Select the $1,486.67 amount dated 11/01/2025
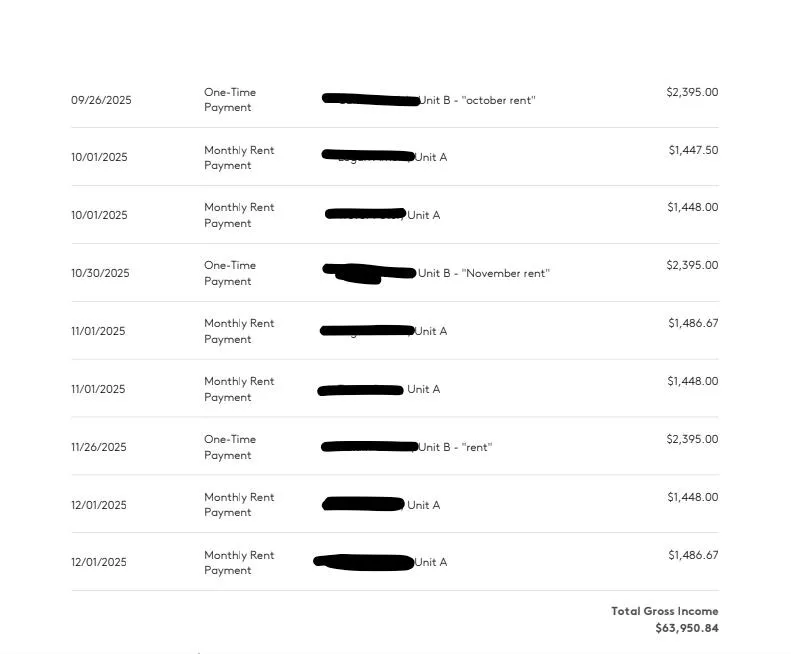This screenshot has width=791, height=654. (x=693, y=323)
